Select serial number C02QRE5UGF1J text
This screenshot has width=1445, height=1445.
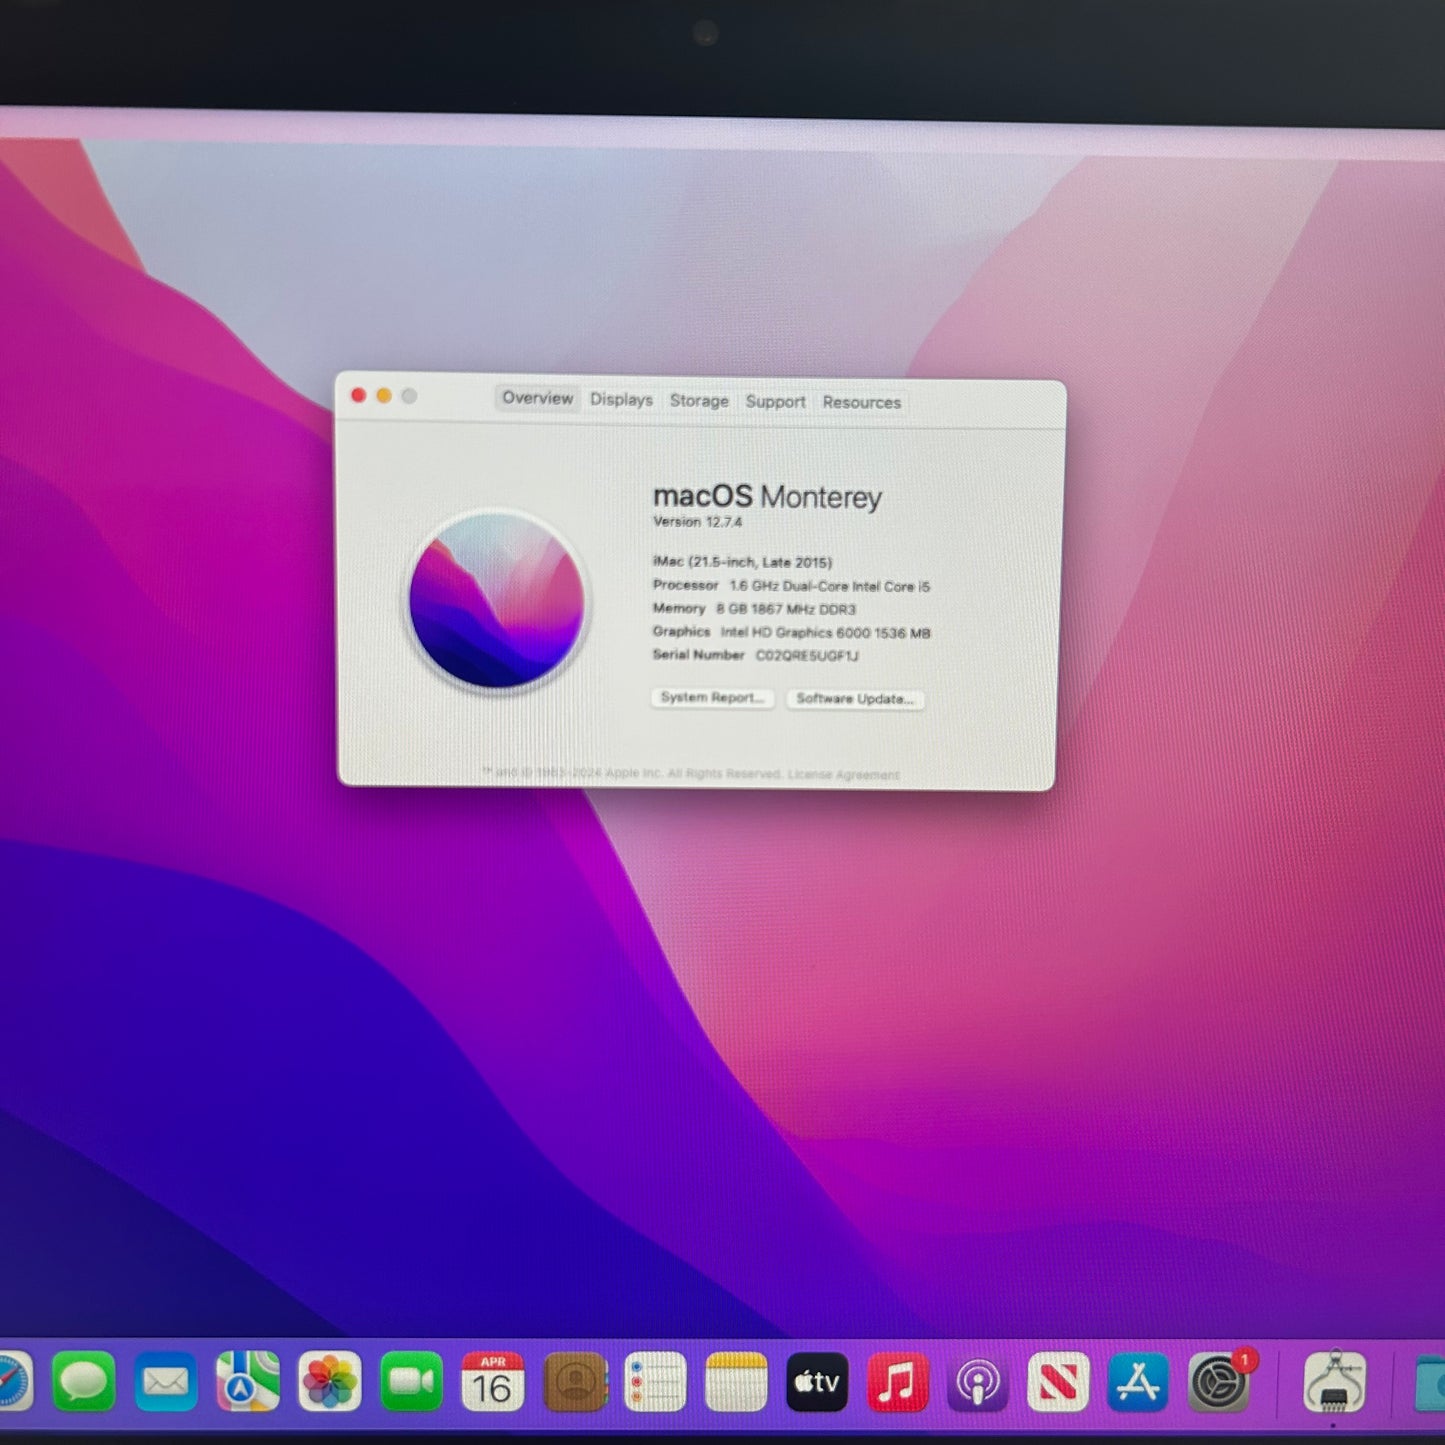point(807,656)
